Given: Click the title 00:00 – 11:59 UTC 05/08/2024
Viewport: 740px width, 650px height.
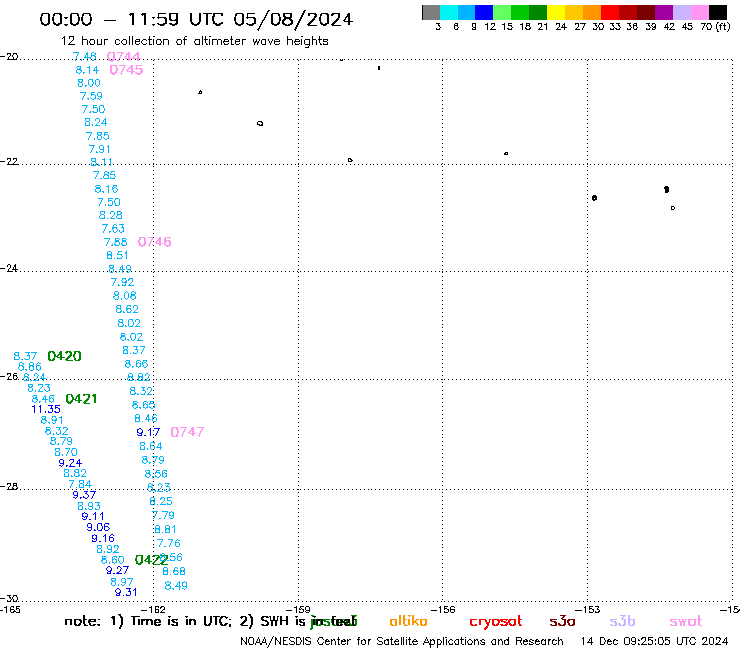Looking at the screenshot, I should (196, 19).
